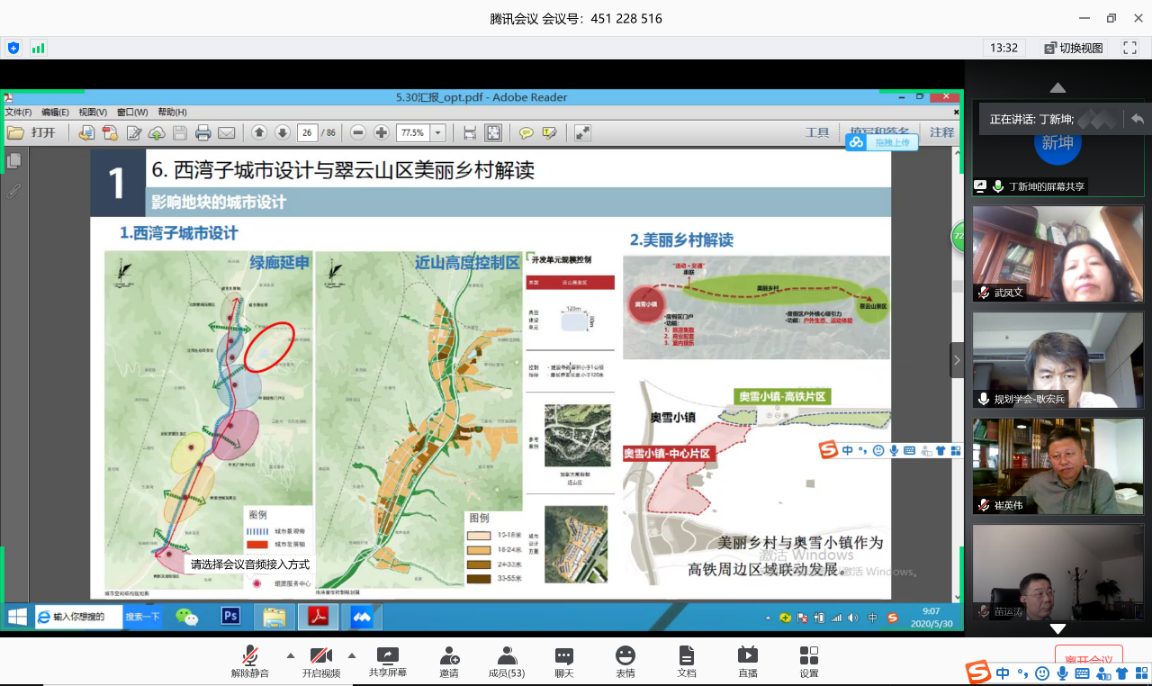This screenshot has height=686, width=1152.
Task: Open the 聊天 chat panel
Action: tap(564, 660)
